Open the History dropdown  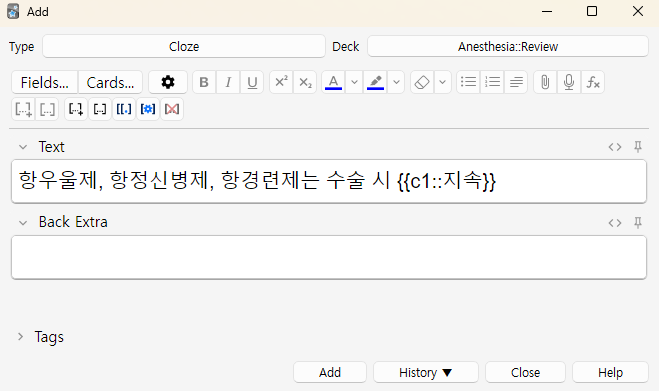(426, 373)
